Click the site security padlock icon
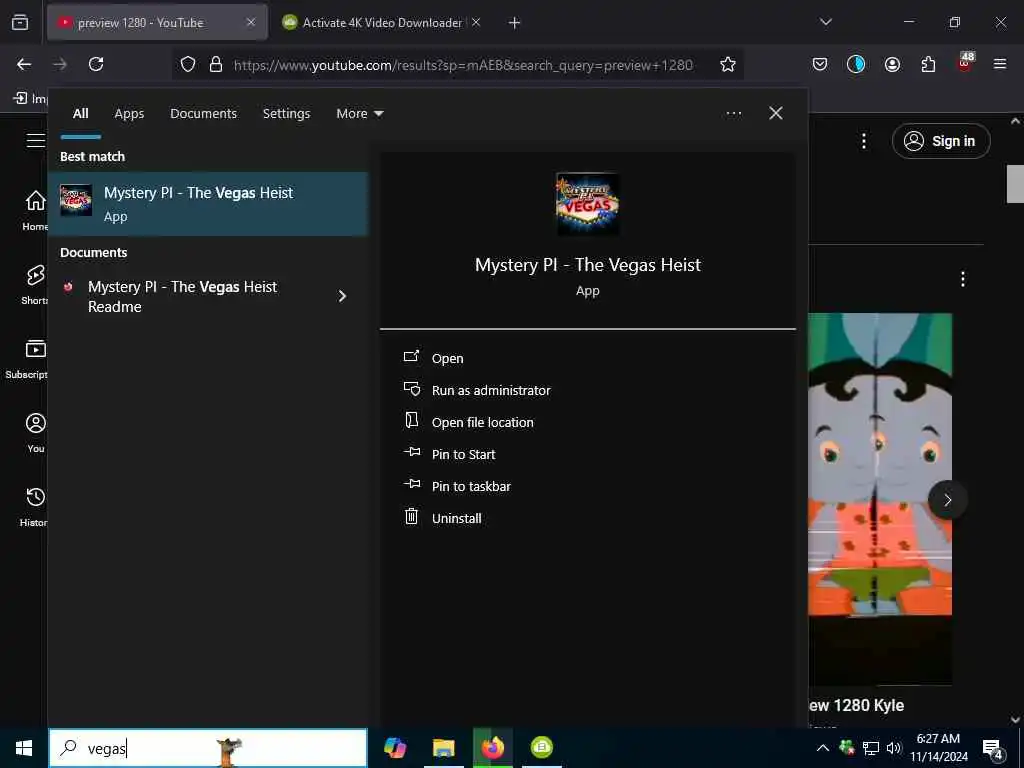 [216, 64]
